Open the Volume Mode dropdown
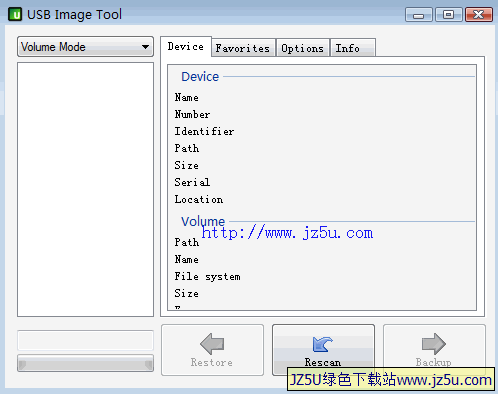 (x=85, y=47)
